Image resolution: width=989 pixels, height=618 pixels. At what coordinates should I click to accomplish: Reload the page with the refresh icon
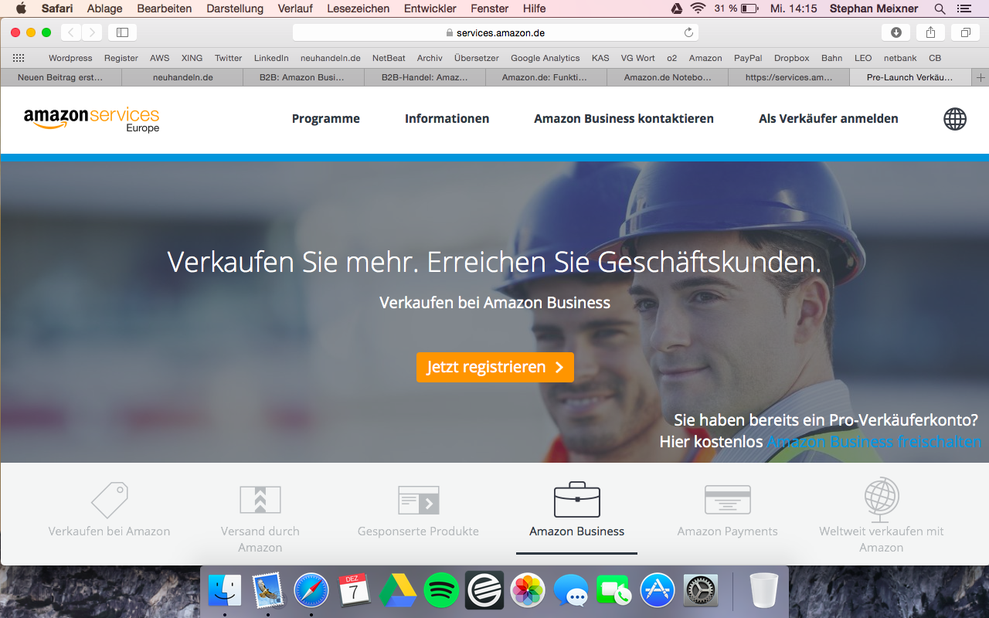coord(688,32)
